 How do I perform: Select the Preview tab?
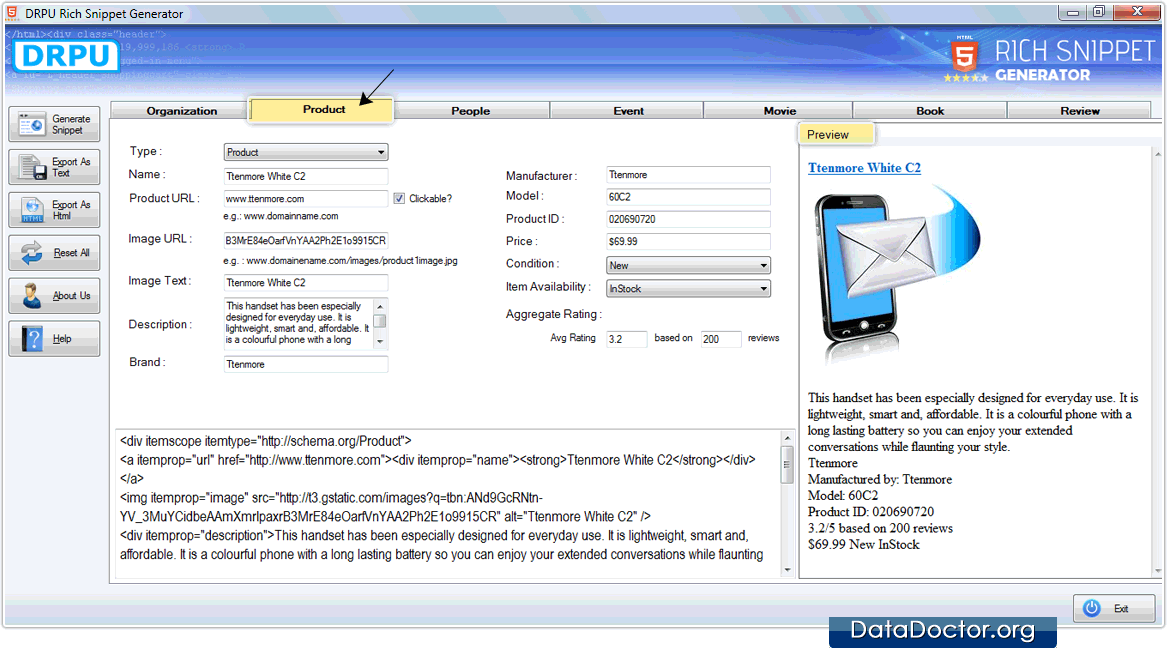(x=837, y=135)
